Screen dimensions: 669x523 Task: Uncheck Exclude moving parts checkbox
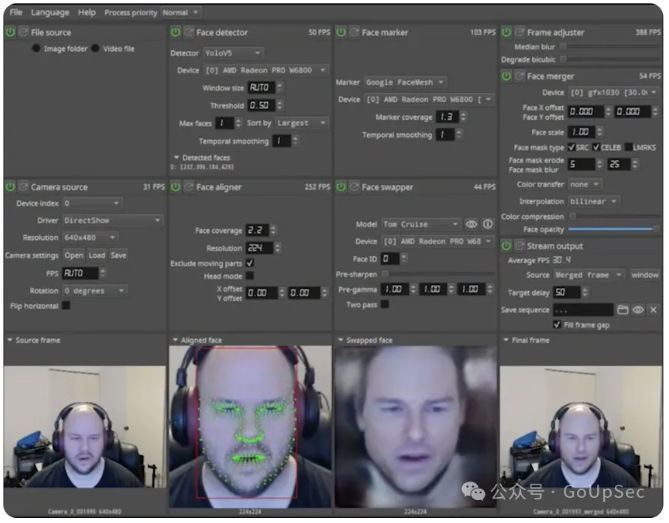(x=250, y=263)
